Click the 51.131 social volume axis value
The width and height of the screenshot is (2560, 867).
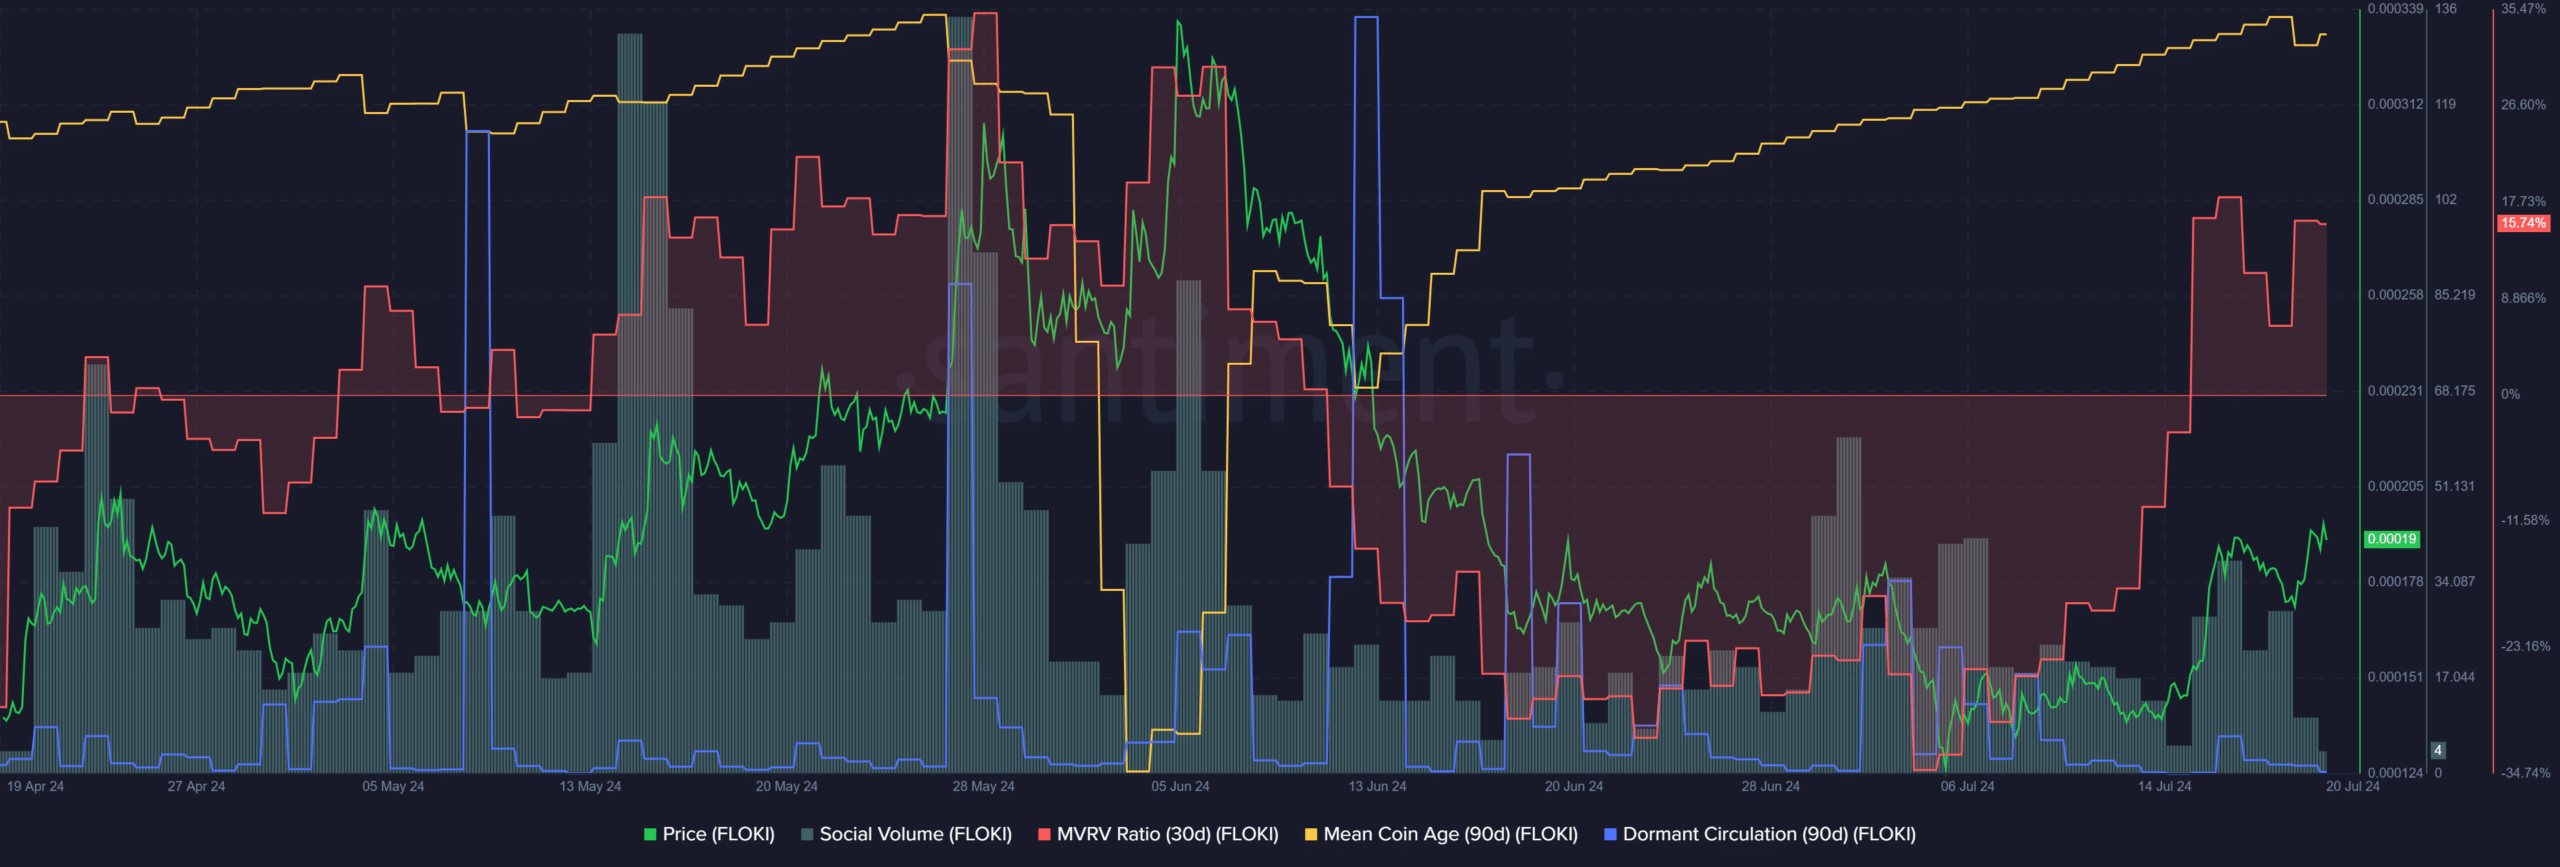[x=2455, y=486]
